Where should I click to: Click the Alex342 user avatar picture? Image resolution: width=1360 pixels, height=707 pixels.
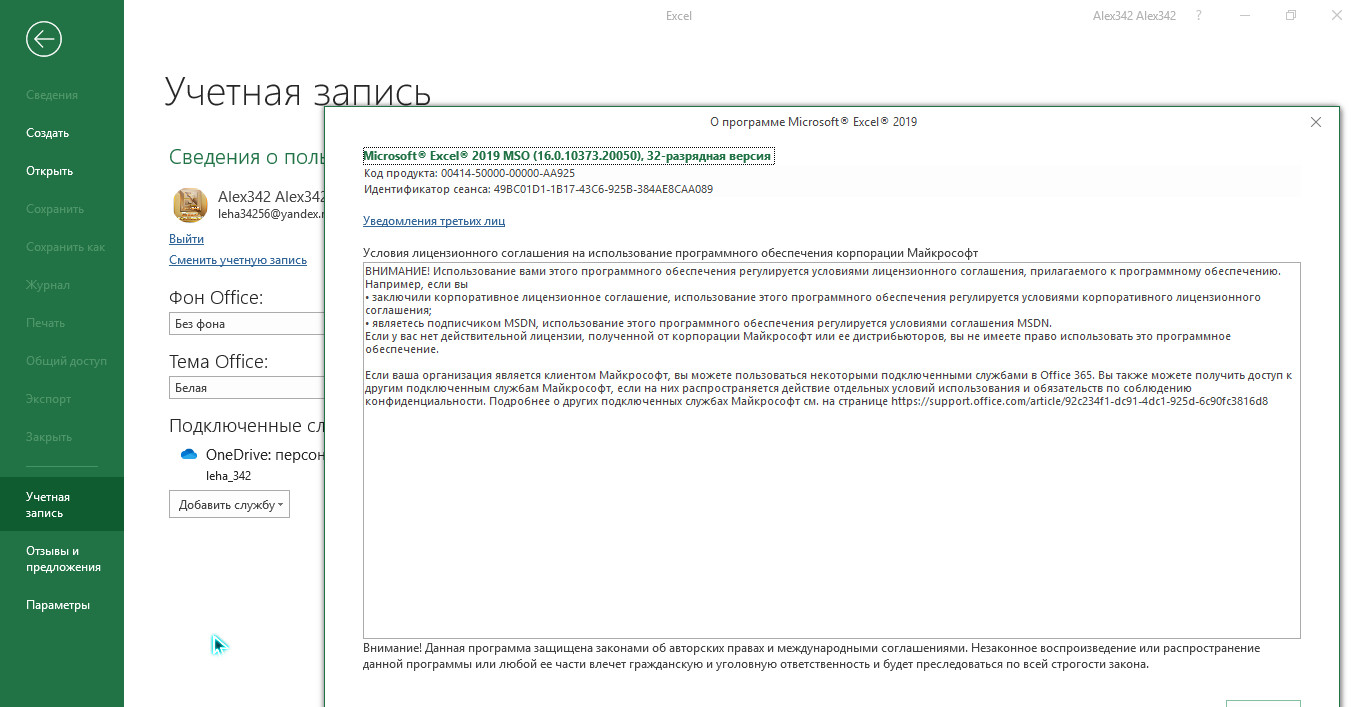[190, 205]
